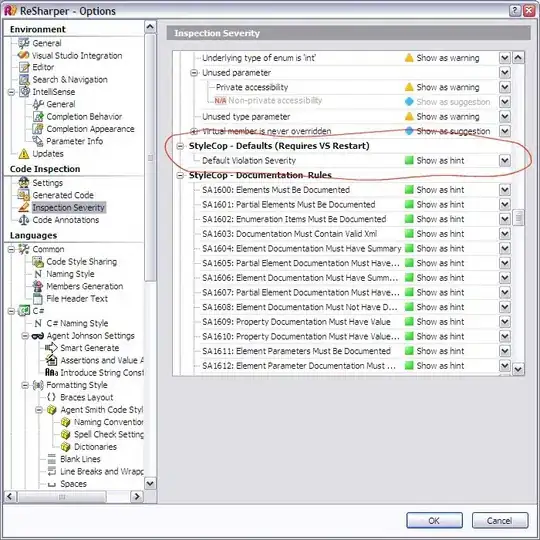Click the General icon under Environment
This screenshot has height=540, width=540.
click(24, 43)
